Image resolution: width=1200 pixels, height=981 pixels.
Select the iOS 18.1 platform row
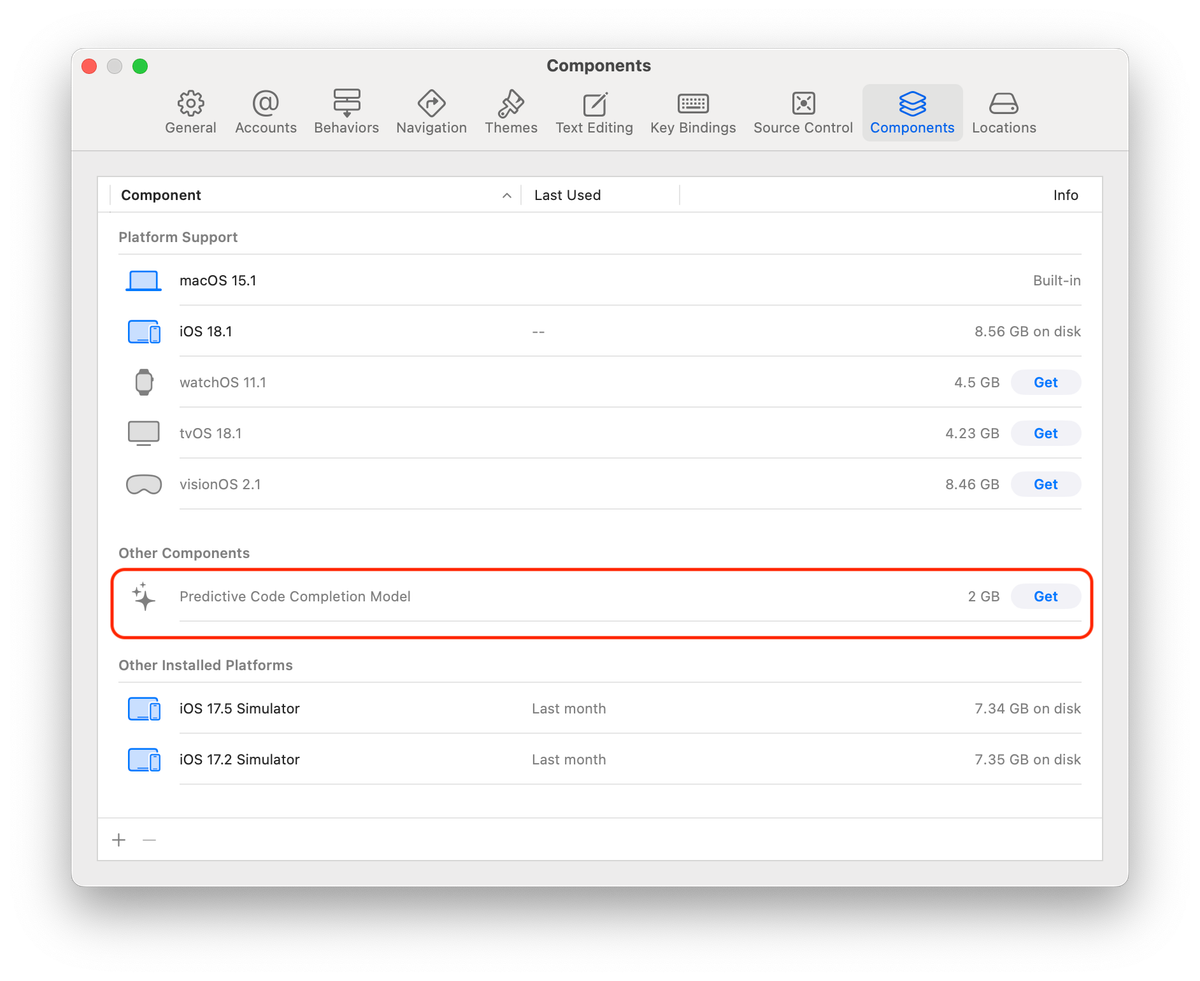400,331
